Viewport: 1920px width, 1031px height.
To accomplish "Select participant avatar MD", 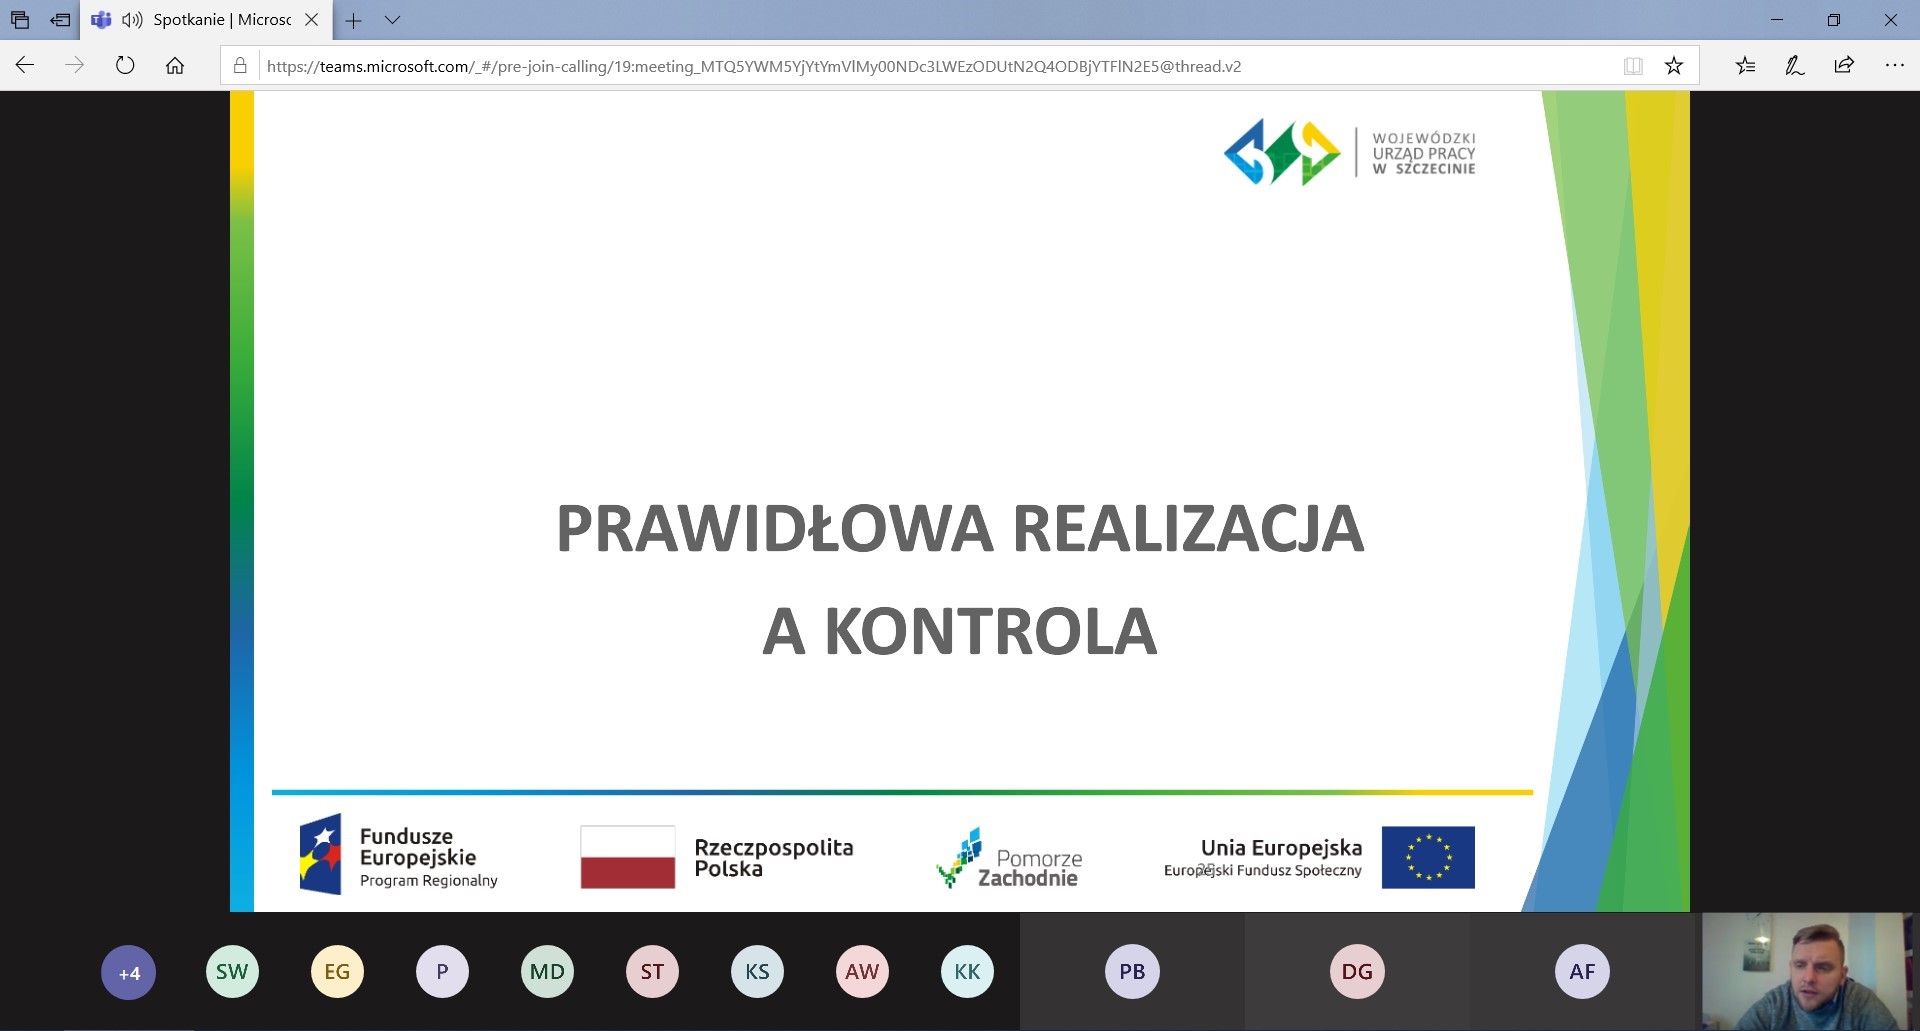I will coord(547,971).
